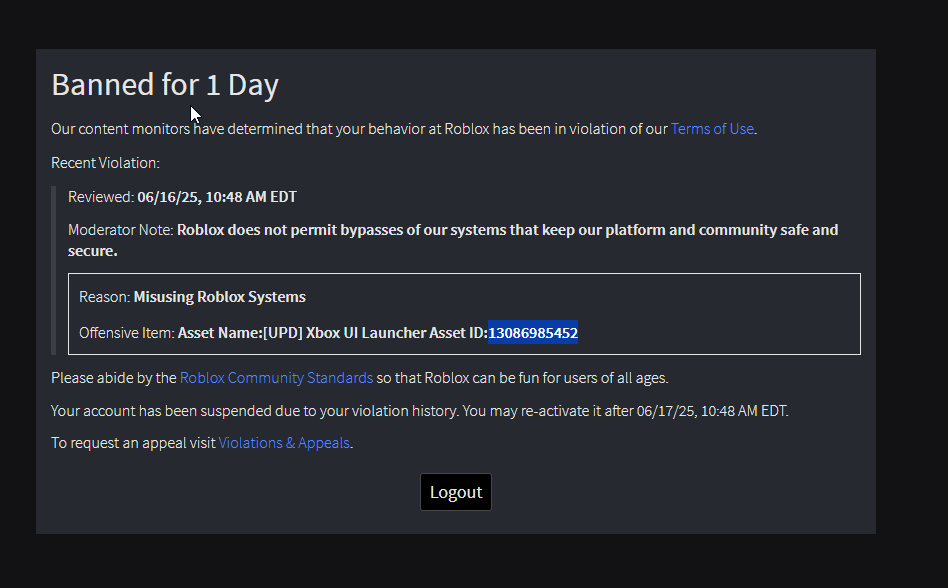Click the account suspended re-activation sentence
948x588 pixels.
[x=420, y=411]
